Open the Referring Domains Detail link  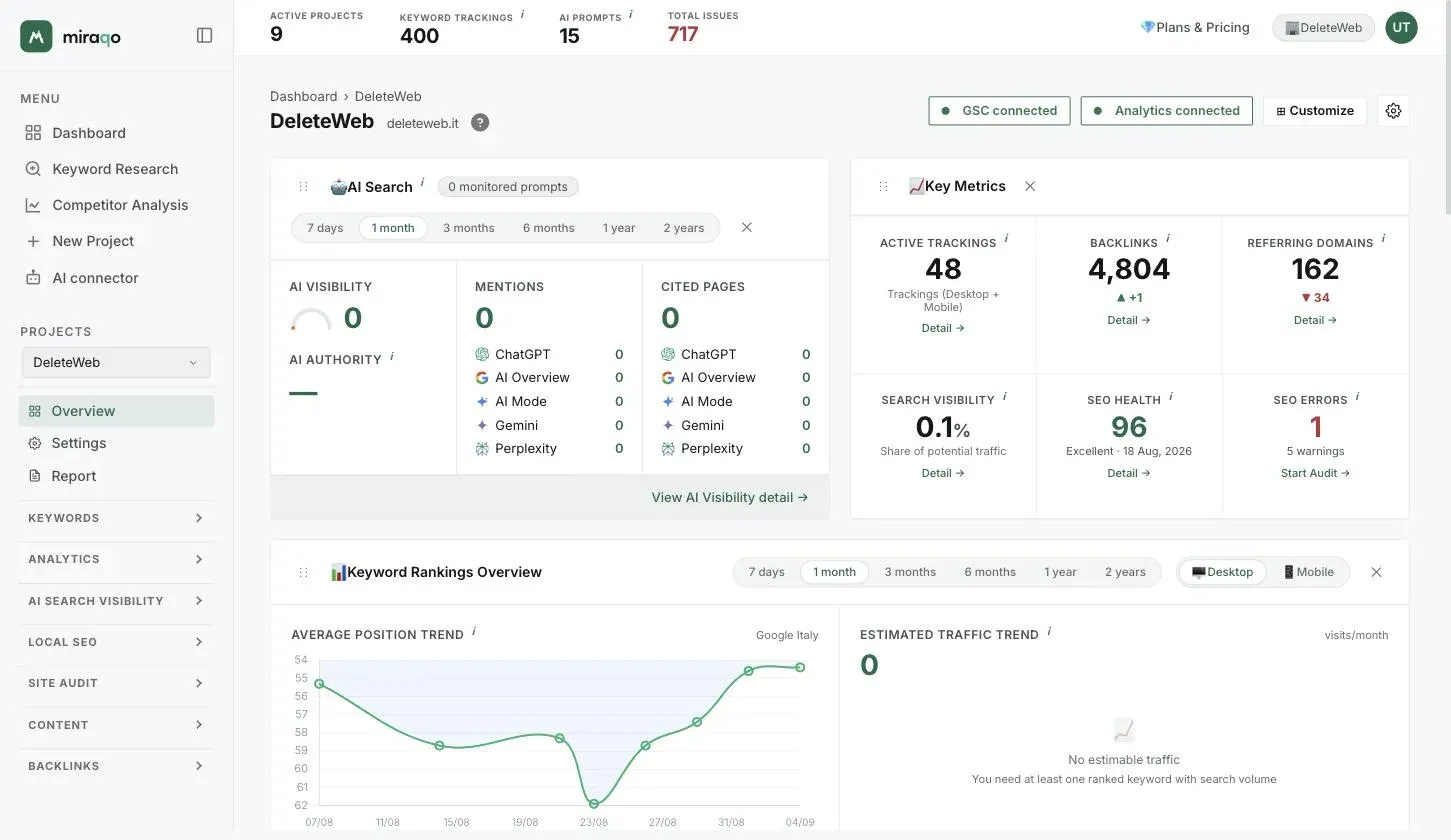click(1315, 320)
